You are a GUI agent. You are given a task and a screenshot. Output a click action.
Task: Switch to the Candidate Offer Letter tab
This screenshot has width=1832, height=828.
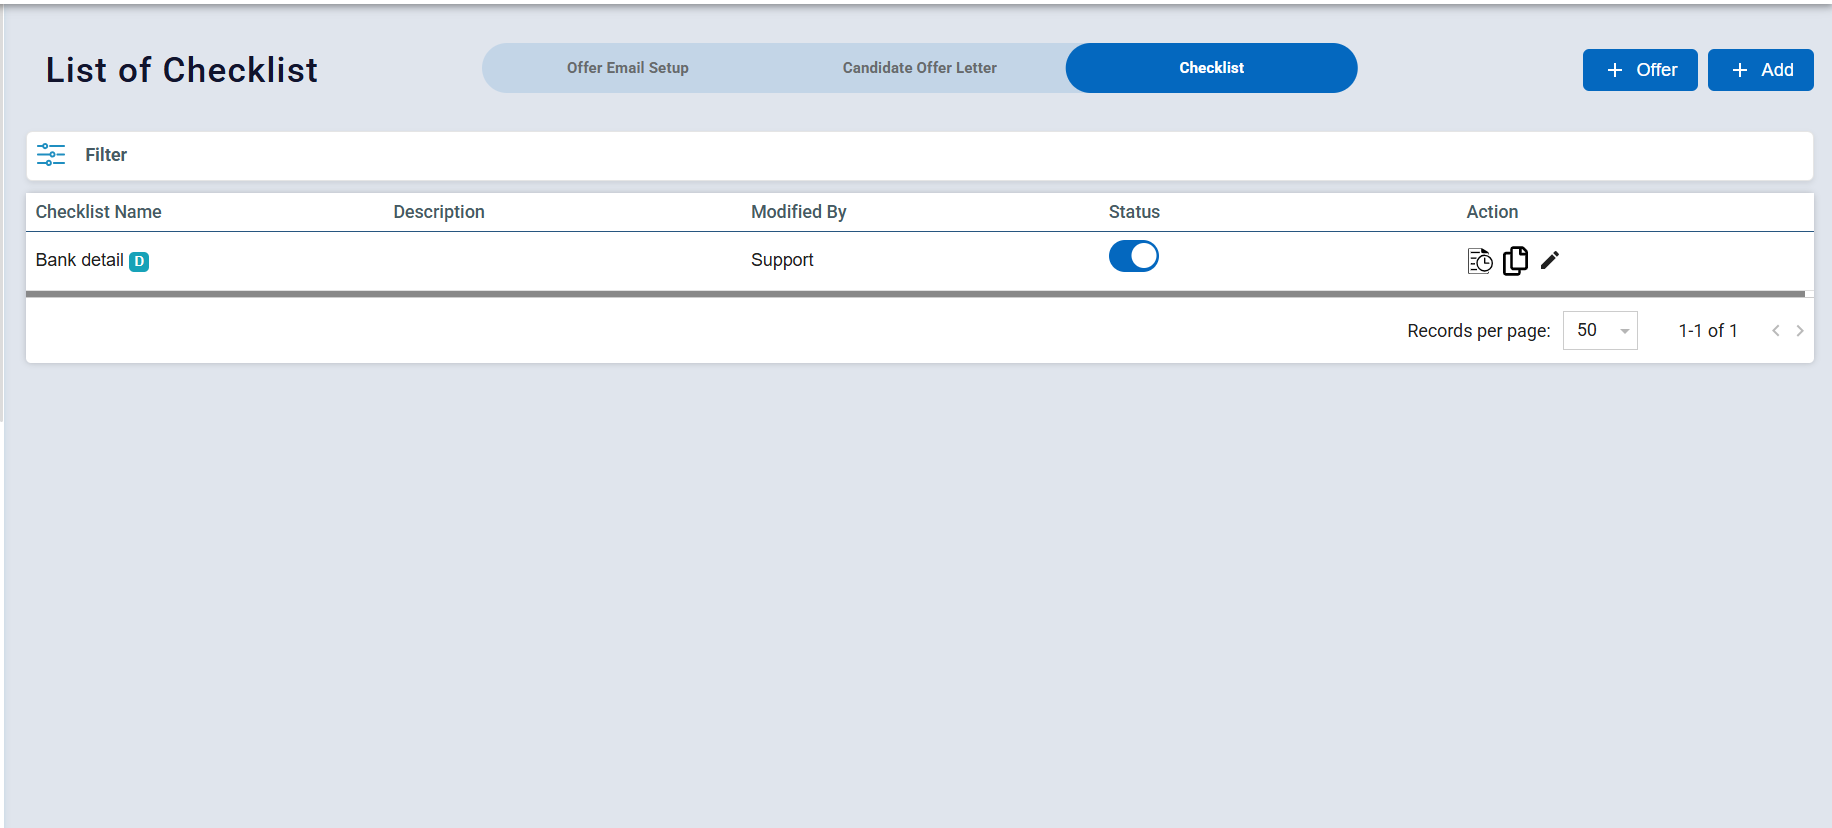(x=919, y=68)
